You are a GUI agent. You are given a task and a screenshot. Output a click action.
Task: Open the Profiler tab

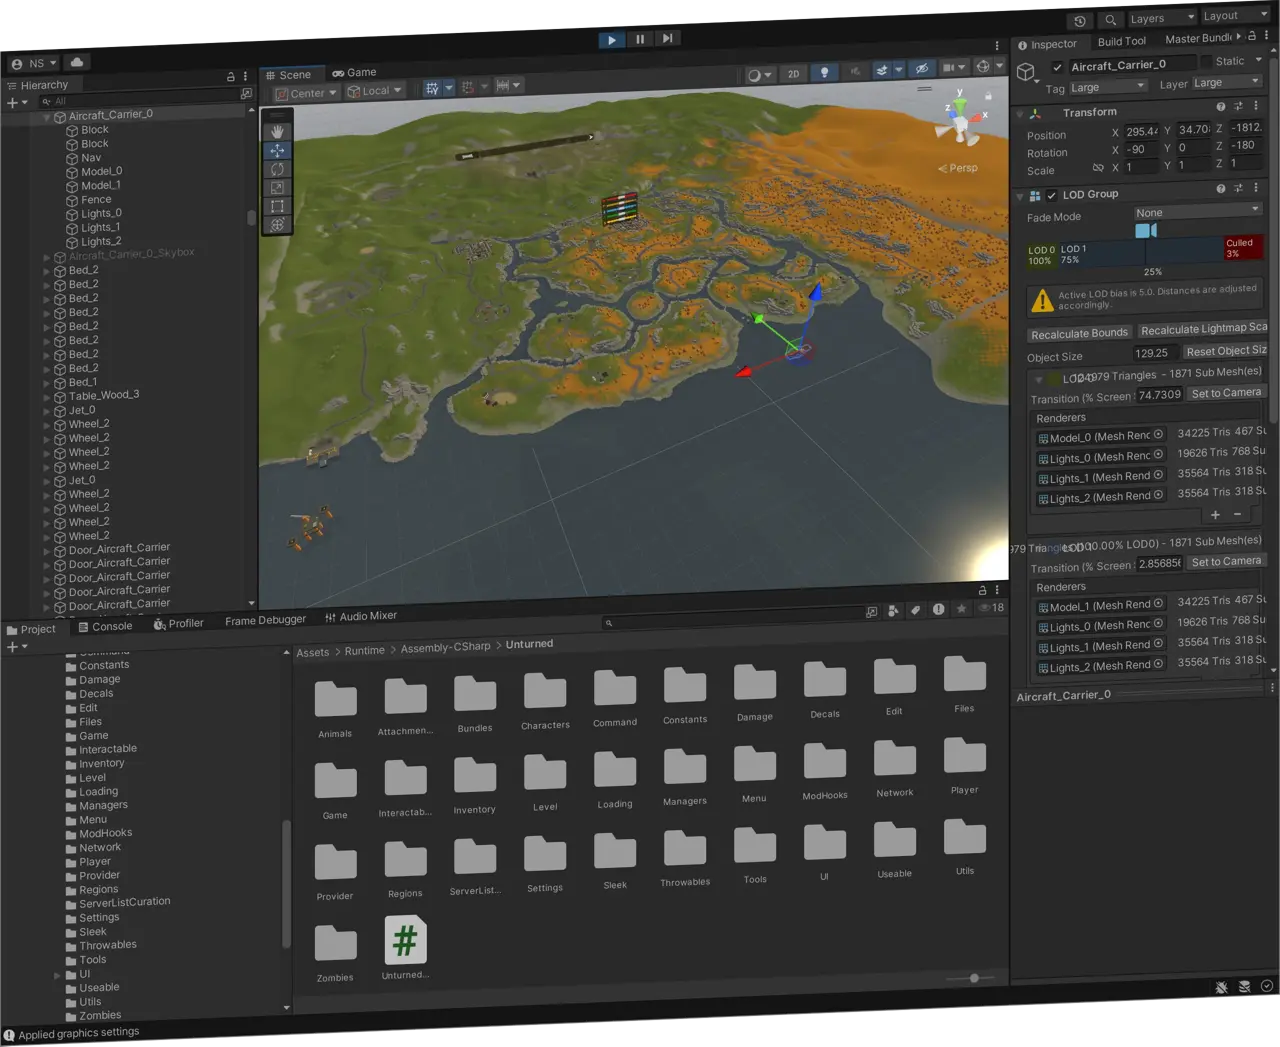pos(178,624)
